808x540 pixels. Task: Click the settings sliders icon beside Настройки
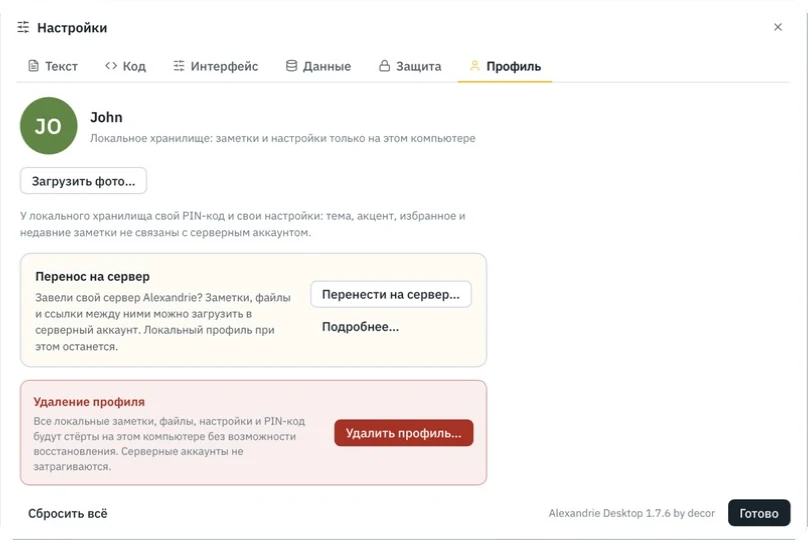pos(23,27)
